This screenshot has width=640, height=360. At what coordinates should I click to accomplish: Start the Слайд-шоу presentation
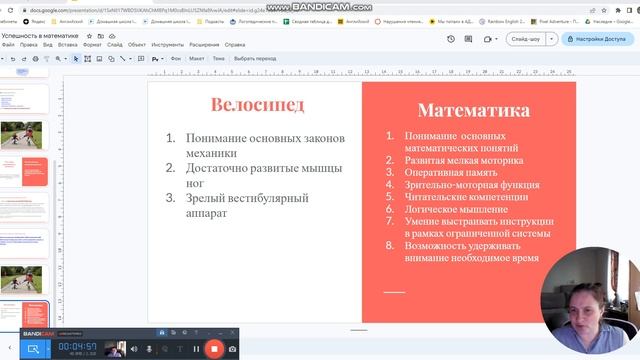point(526,39)
